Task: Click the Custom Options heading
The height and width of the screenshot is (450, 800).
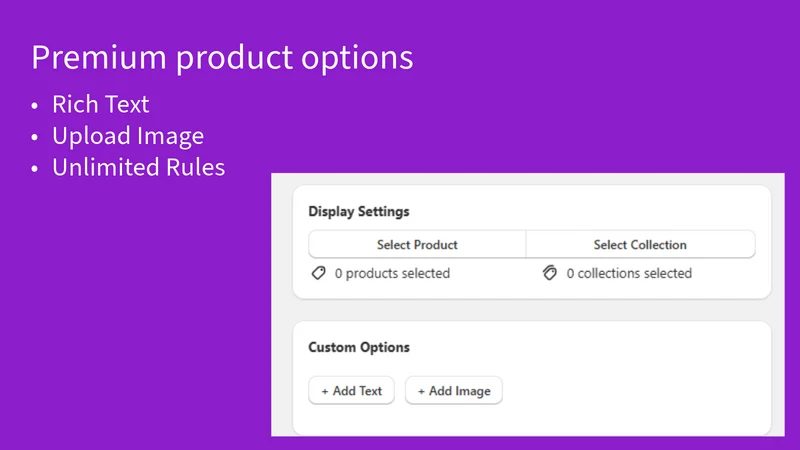Action: pyautogui.click(x=359, y=347)
